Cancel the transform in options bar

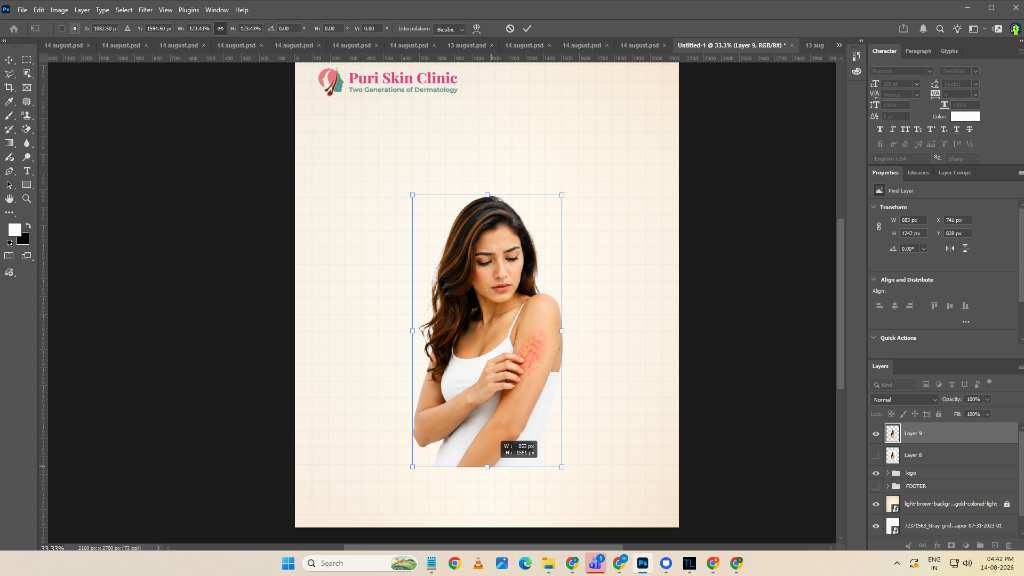tap(510, 29)
